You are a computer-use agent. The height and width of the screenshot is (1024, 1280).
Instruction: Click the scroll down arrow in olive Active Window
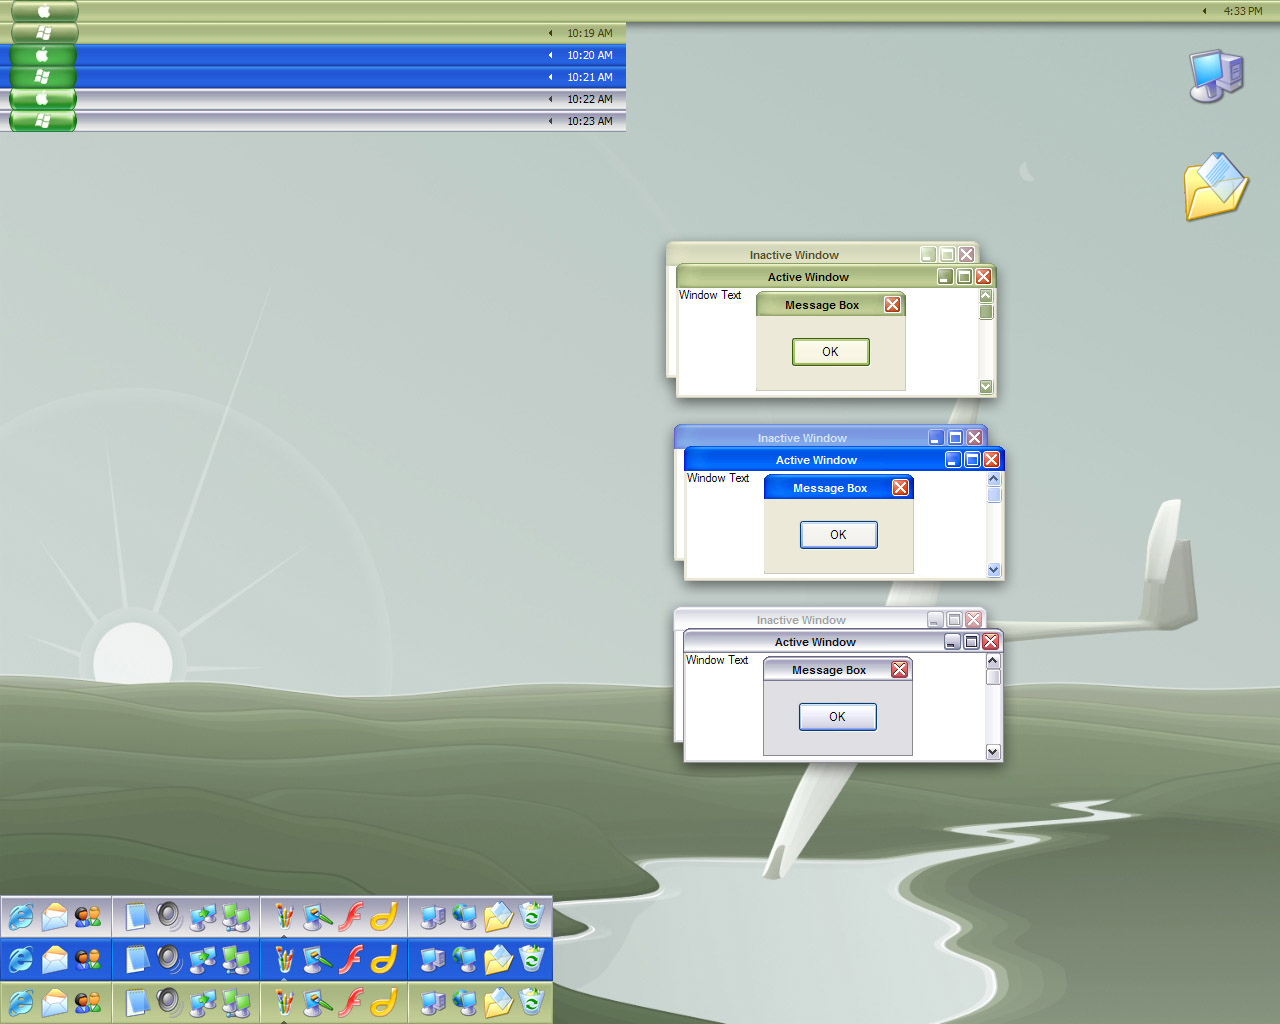point(986,387)
